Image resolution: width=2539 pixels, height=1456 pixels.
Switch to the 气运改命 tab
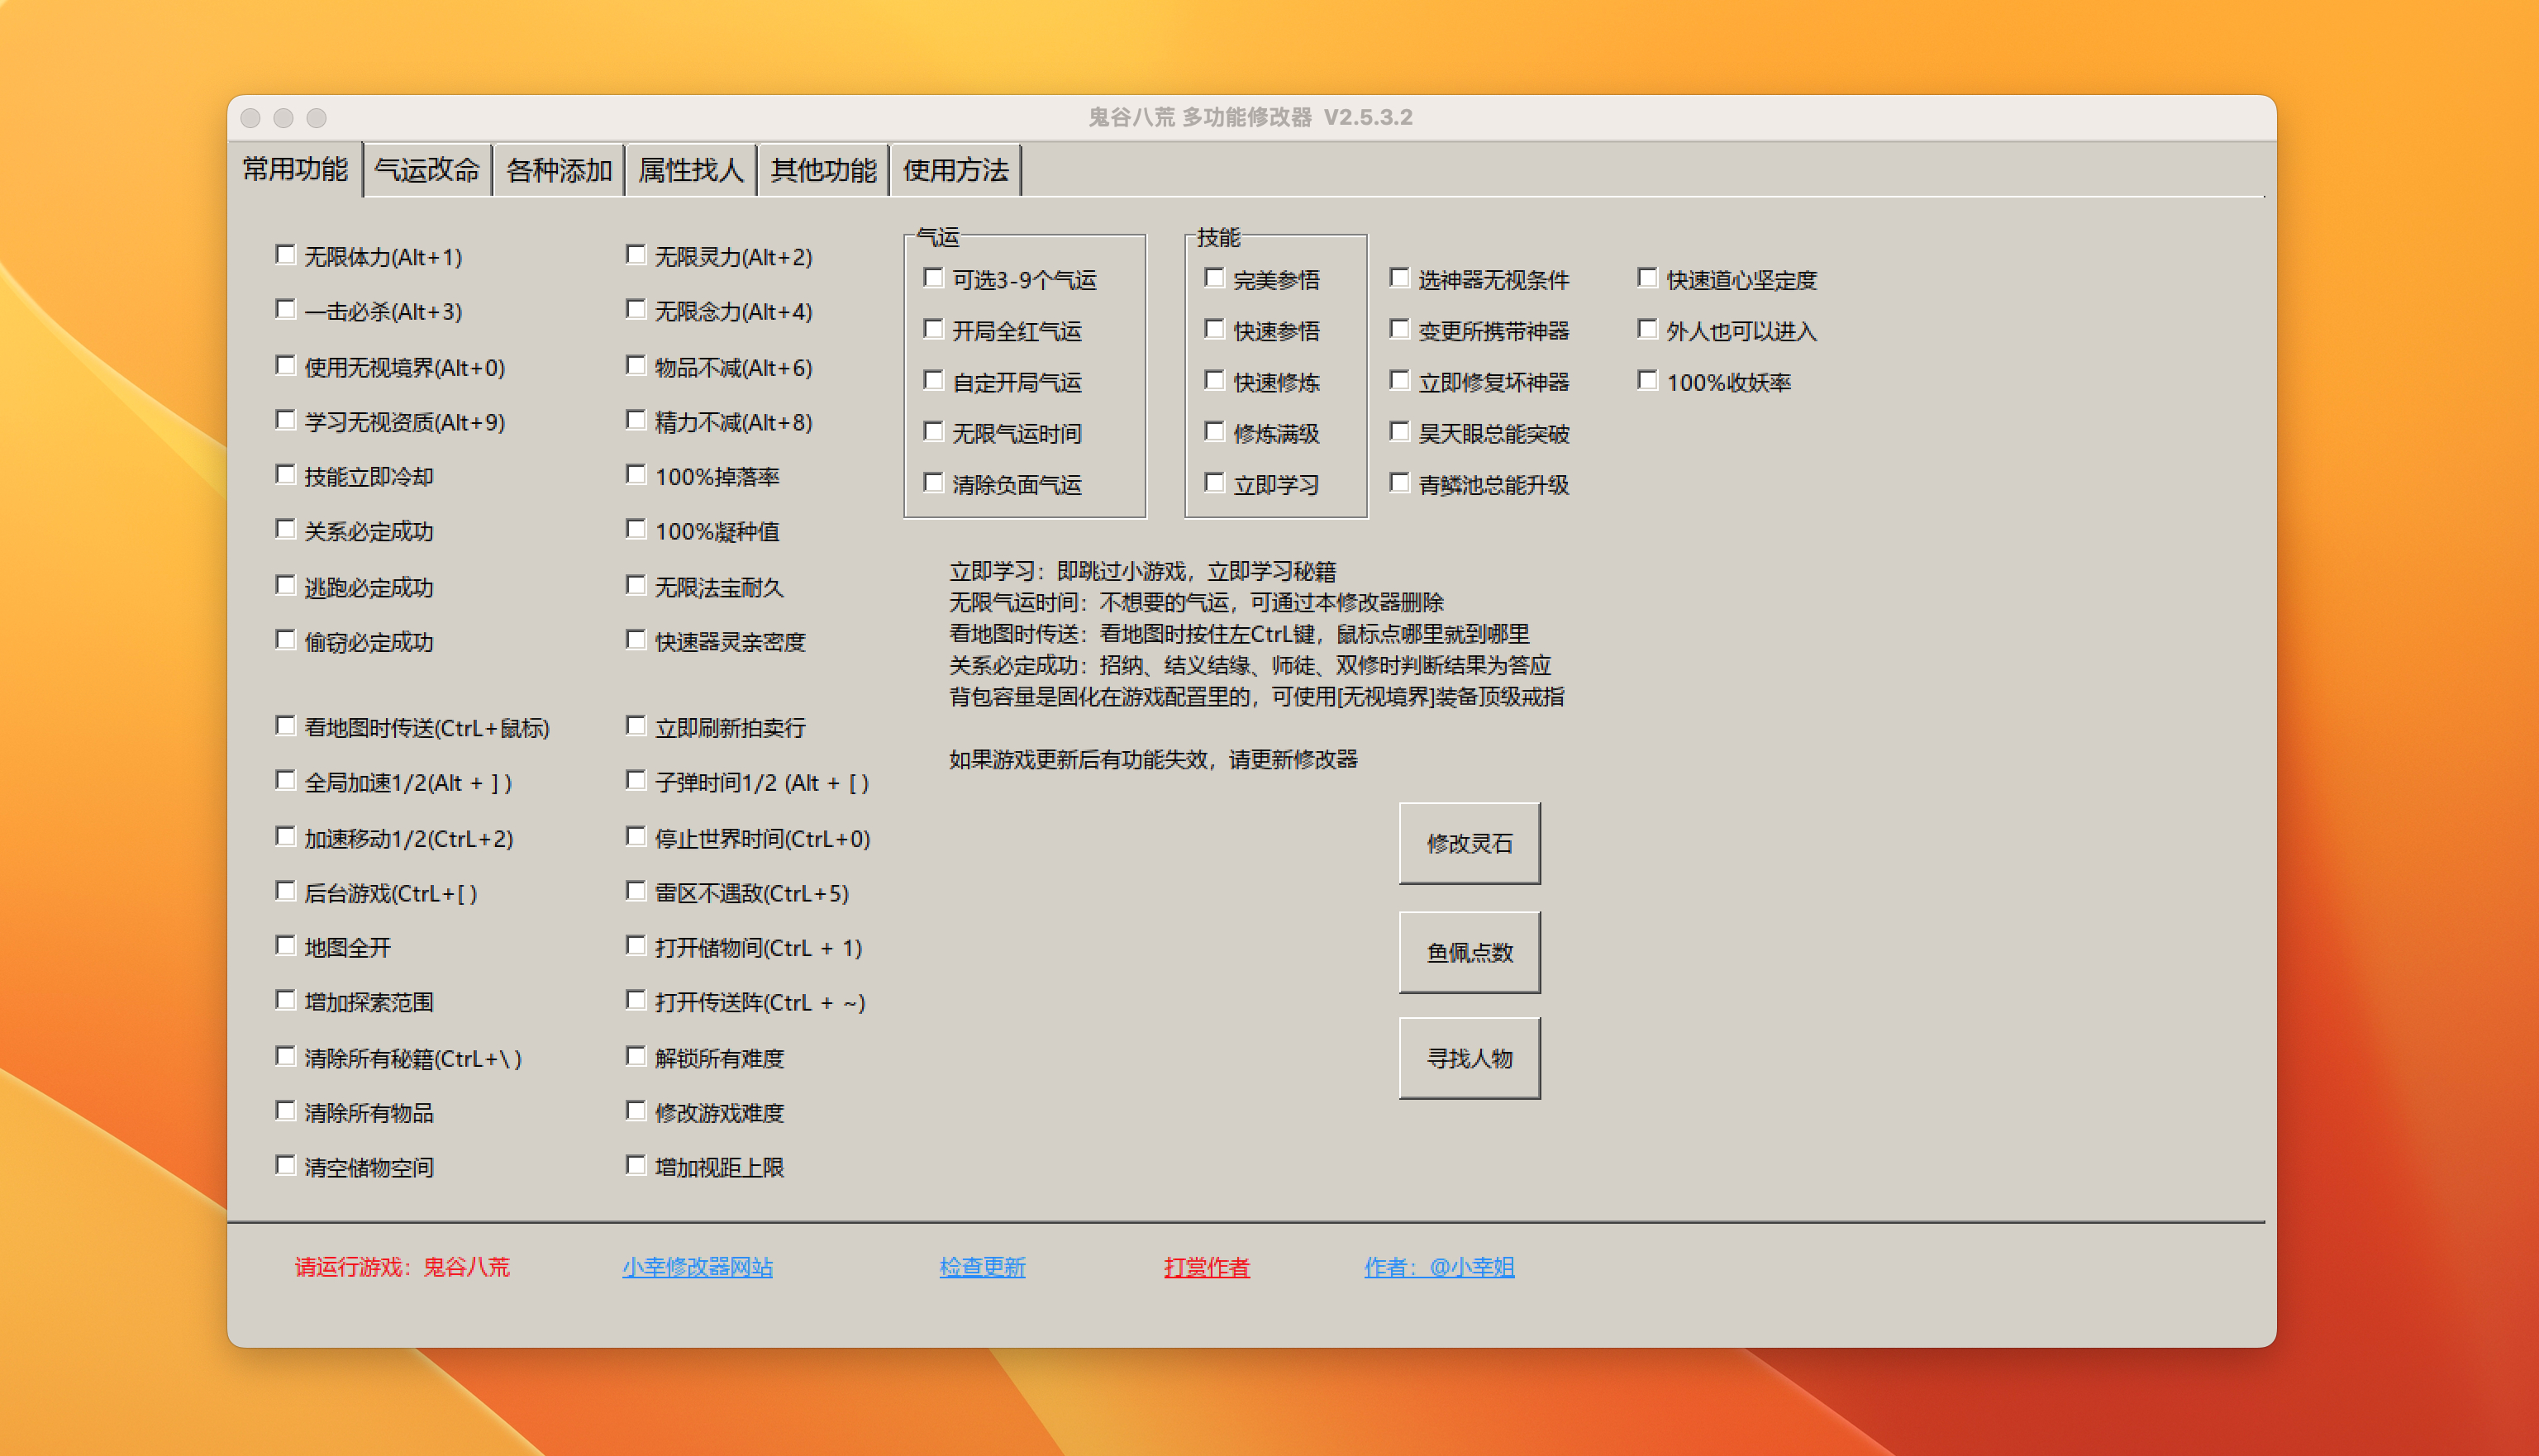(427, 170)
